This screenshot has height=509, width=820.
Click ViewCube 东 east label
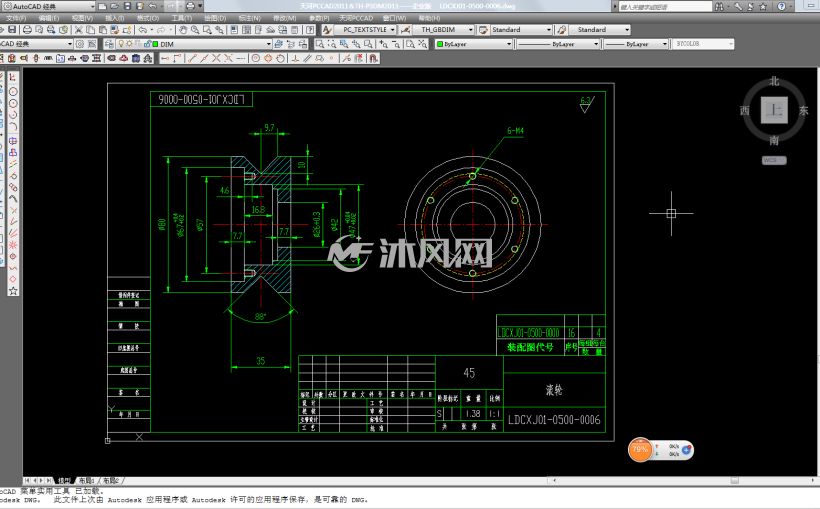(804, 110)
